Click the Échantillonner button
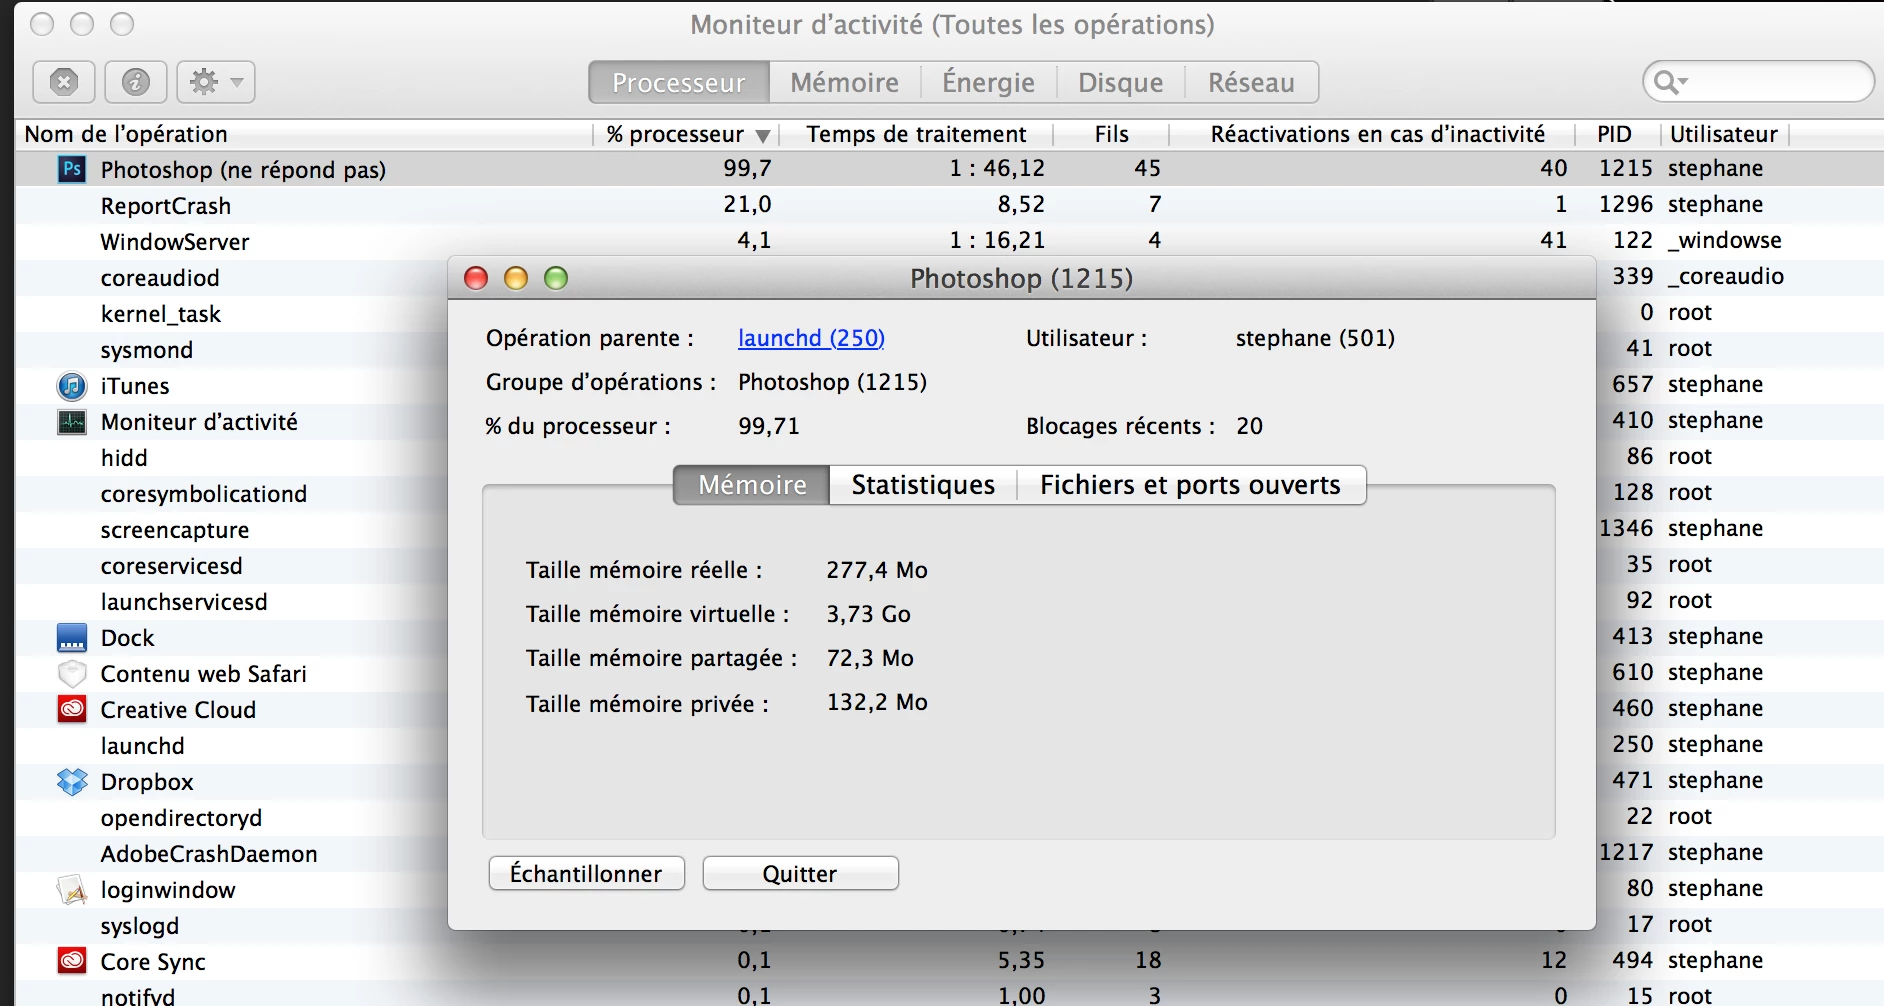1884x1006 pixels. (586, 873)
